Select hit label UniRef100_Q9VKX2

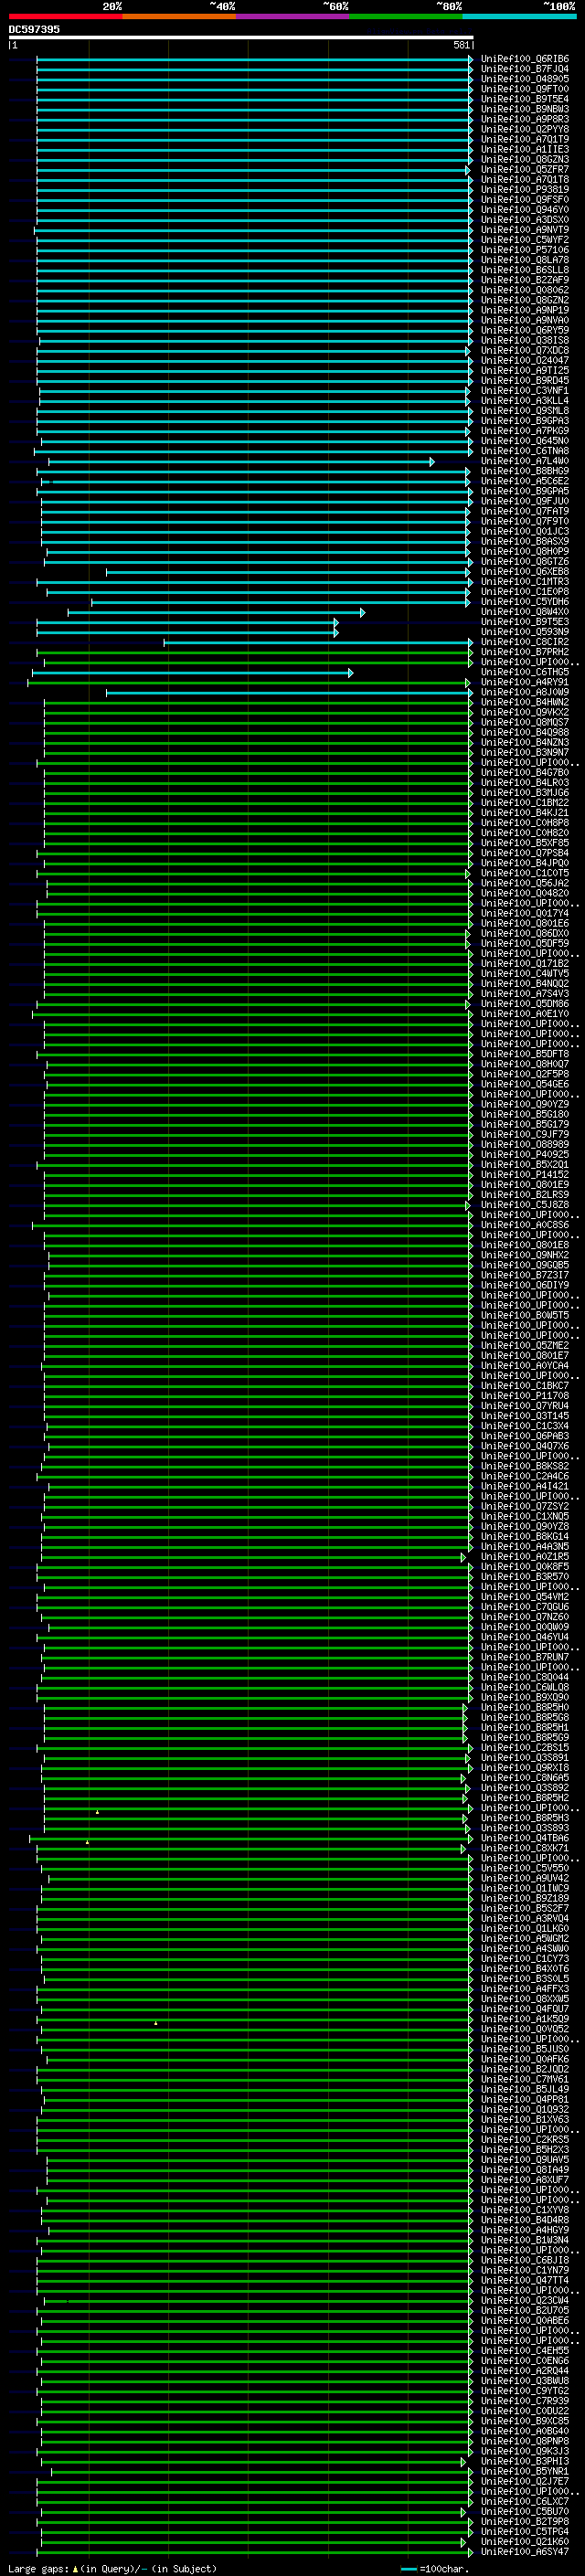click(x=525, y=713)
